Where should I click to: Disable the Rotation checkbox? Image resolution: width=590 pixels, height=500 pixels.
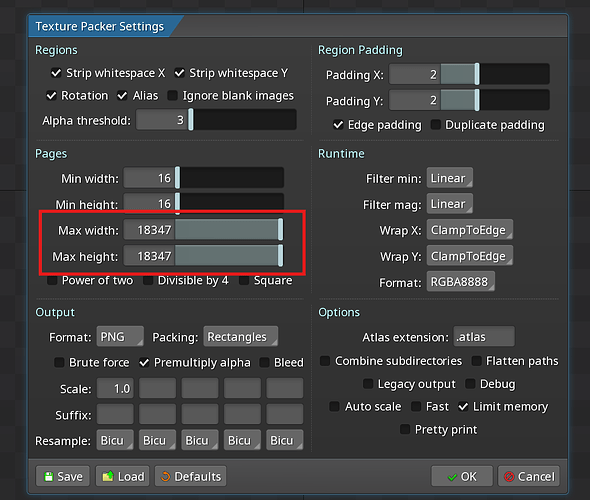pos(51,96)
